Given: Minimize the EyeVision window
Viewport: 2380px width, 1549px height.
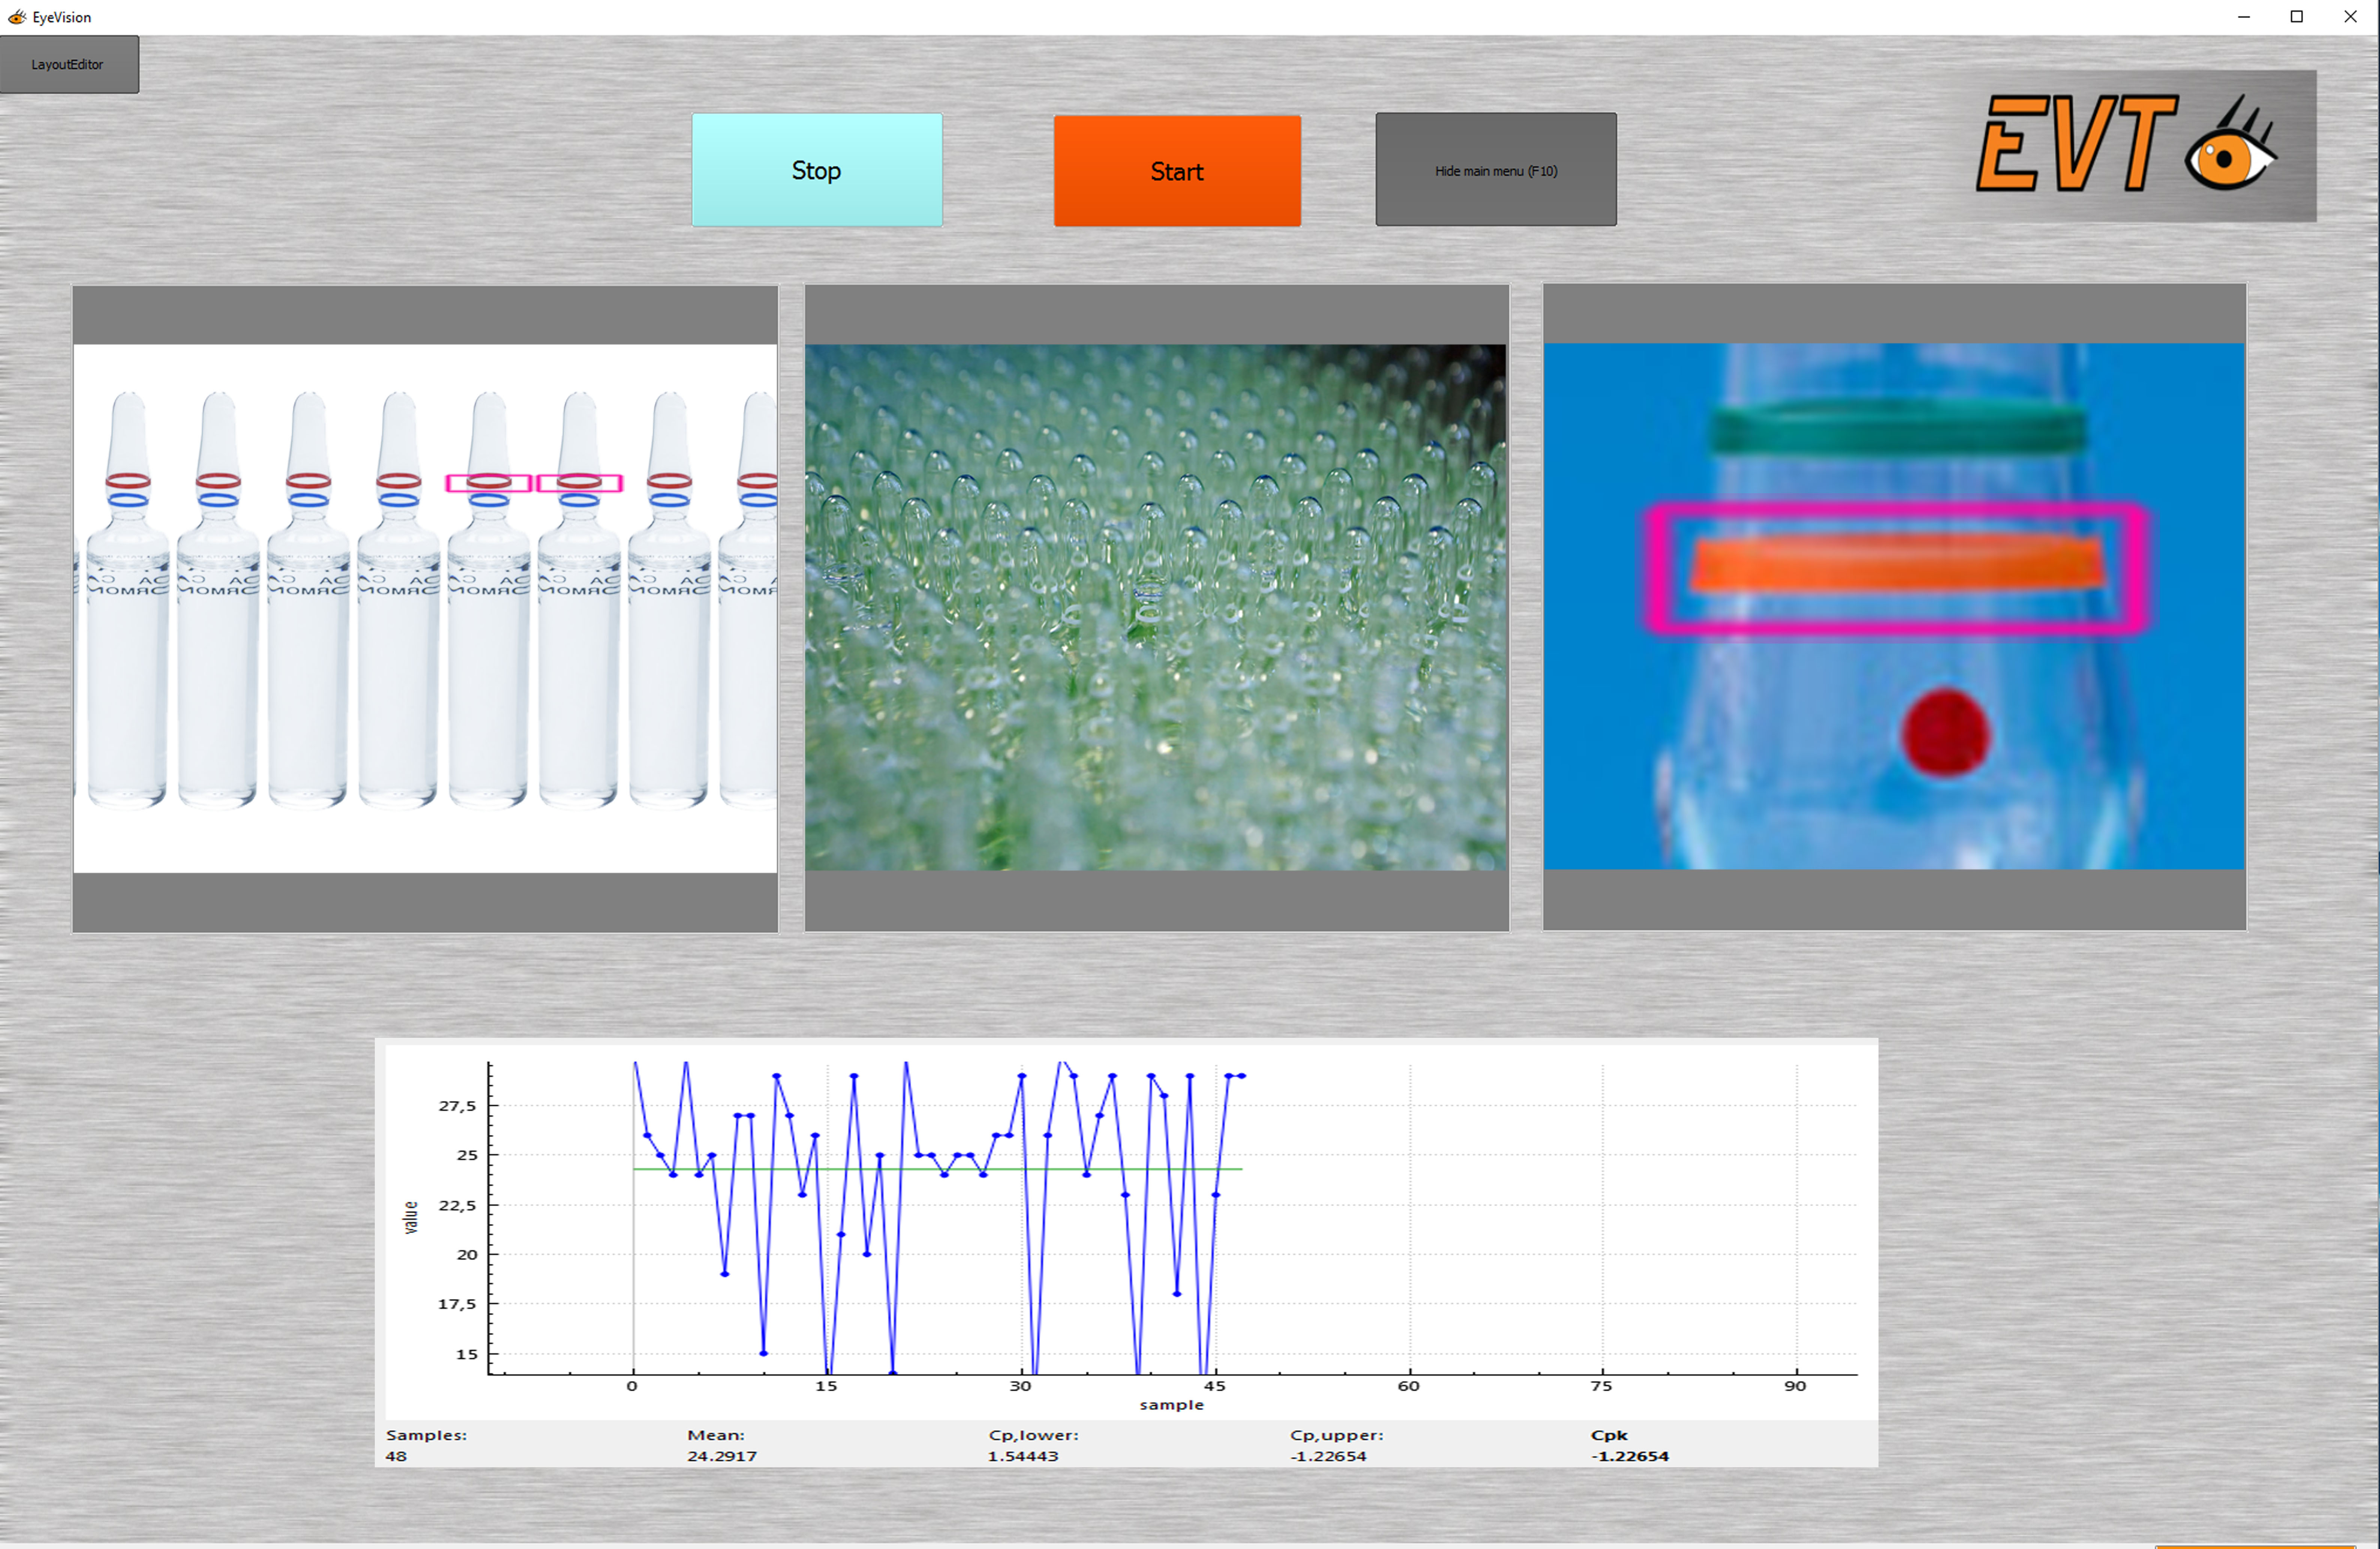Looking at the screenshot, I should (2244, 17).
